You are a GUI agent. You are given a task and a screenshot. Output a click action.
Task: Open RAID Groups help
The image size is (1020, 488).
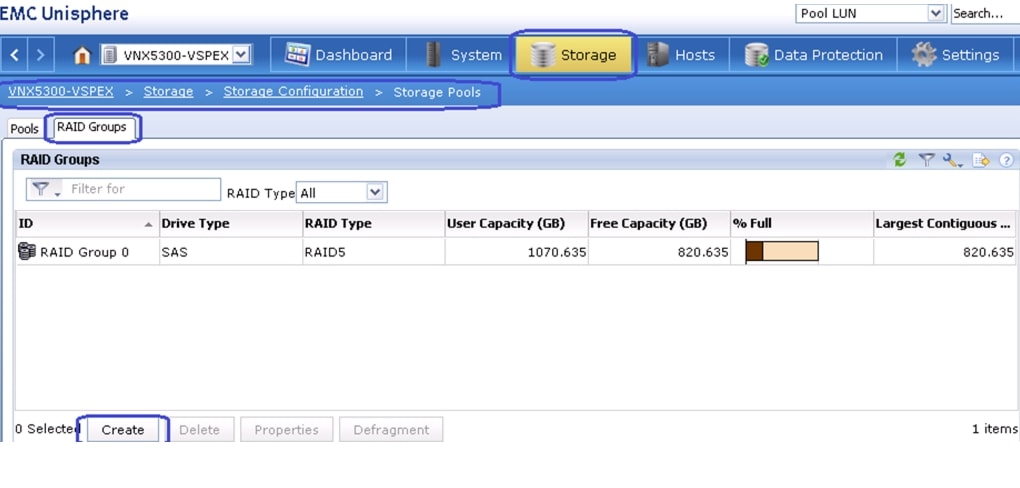pyautogui.click(x=1006, y=160)
